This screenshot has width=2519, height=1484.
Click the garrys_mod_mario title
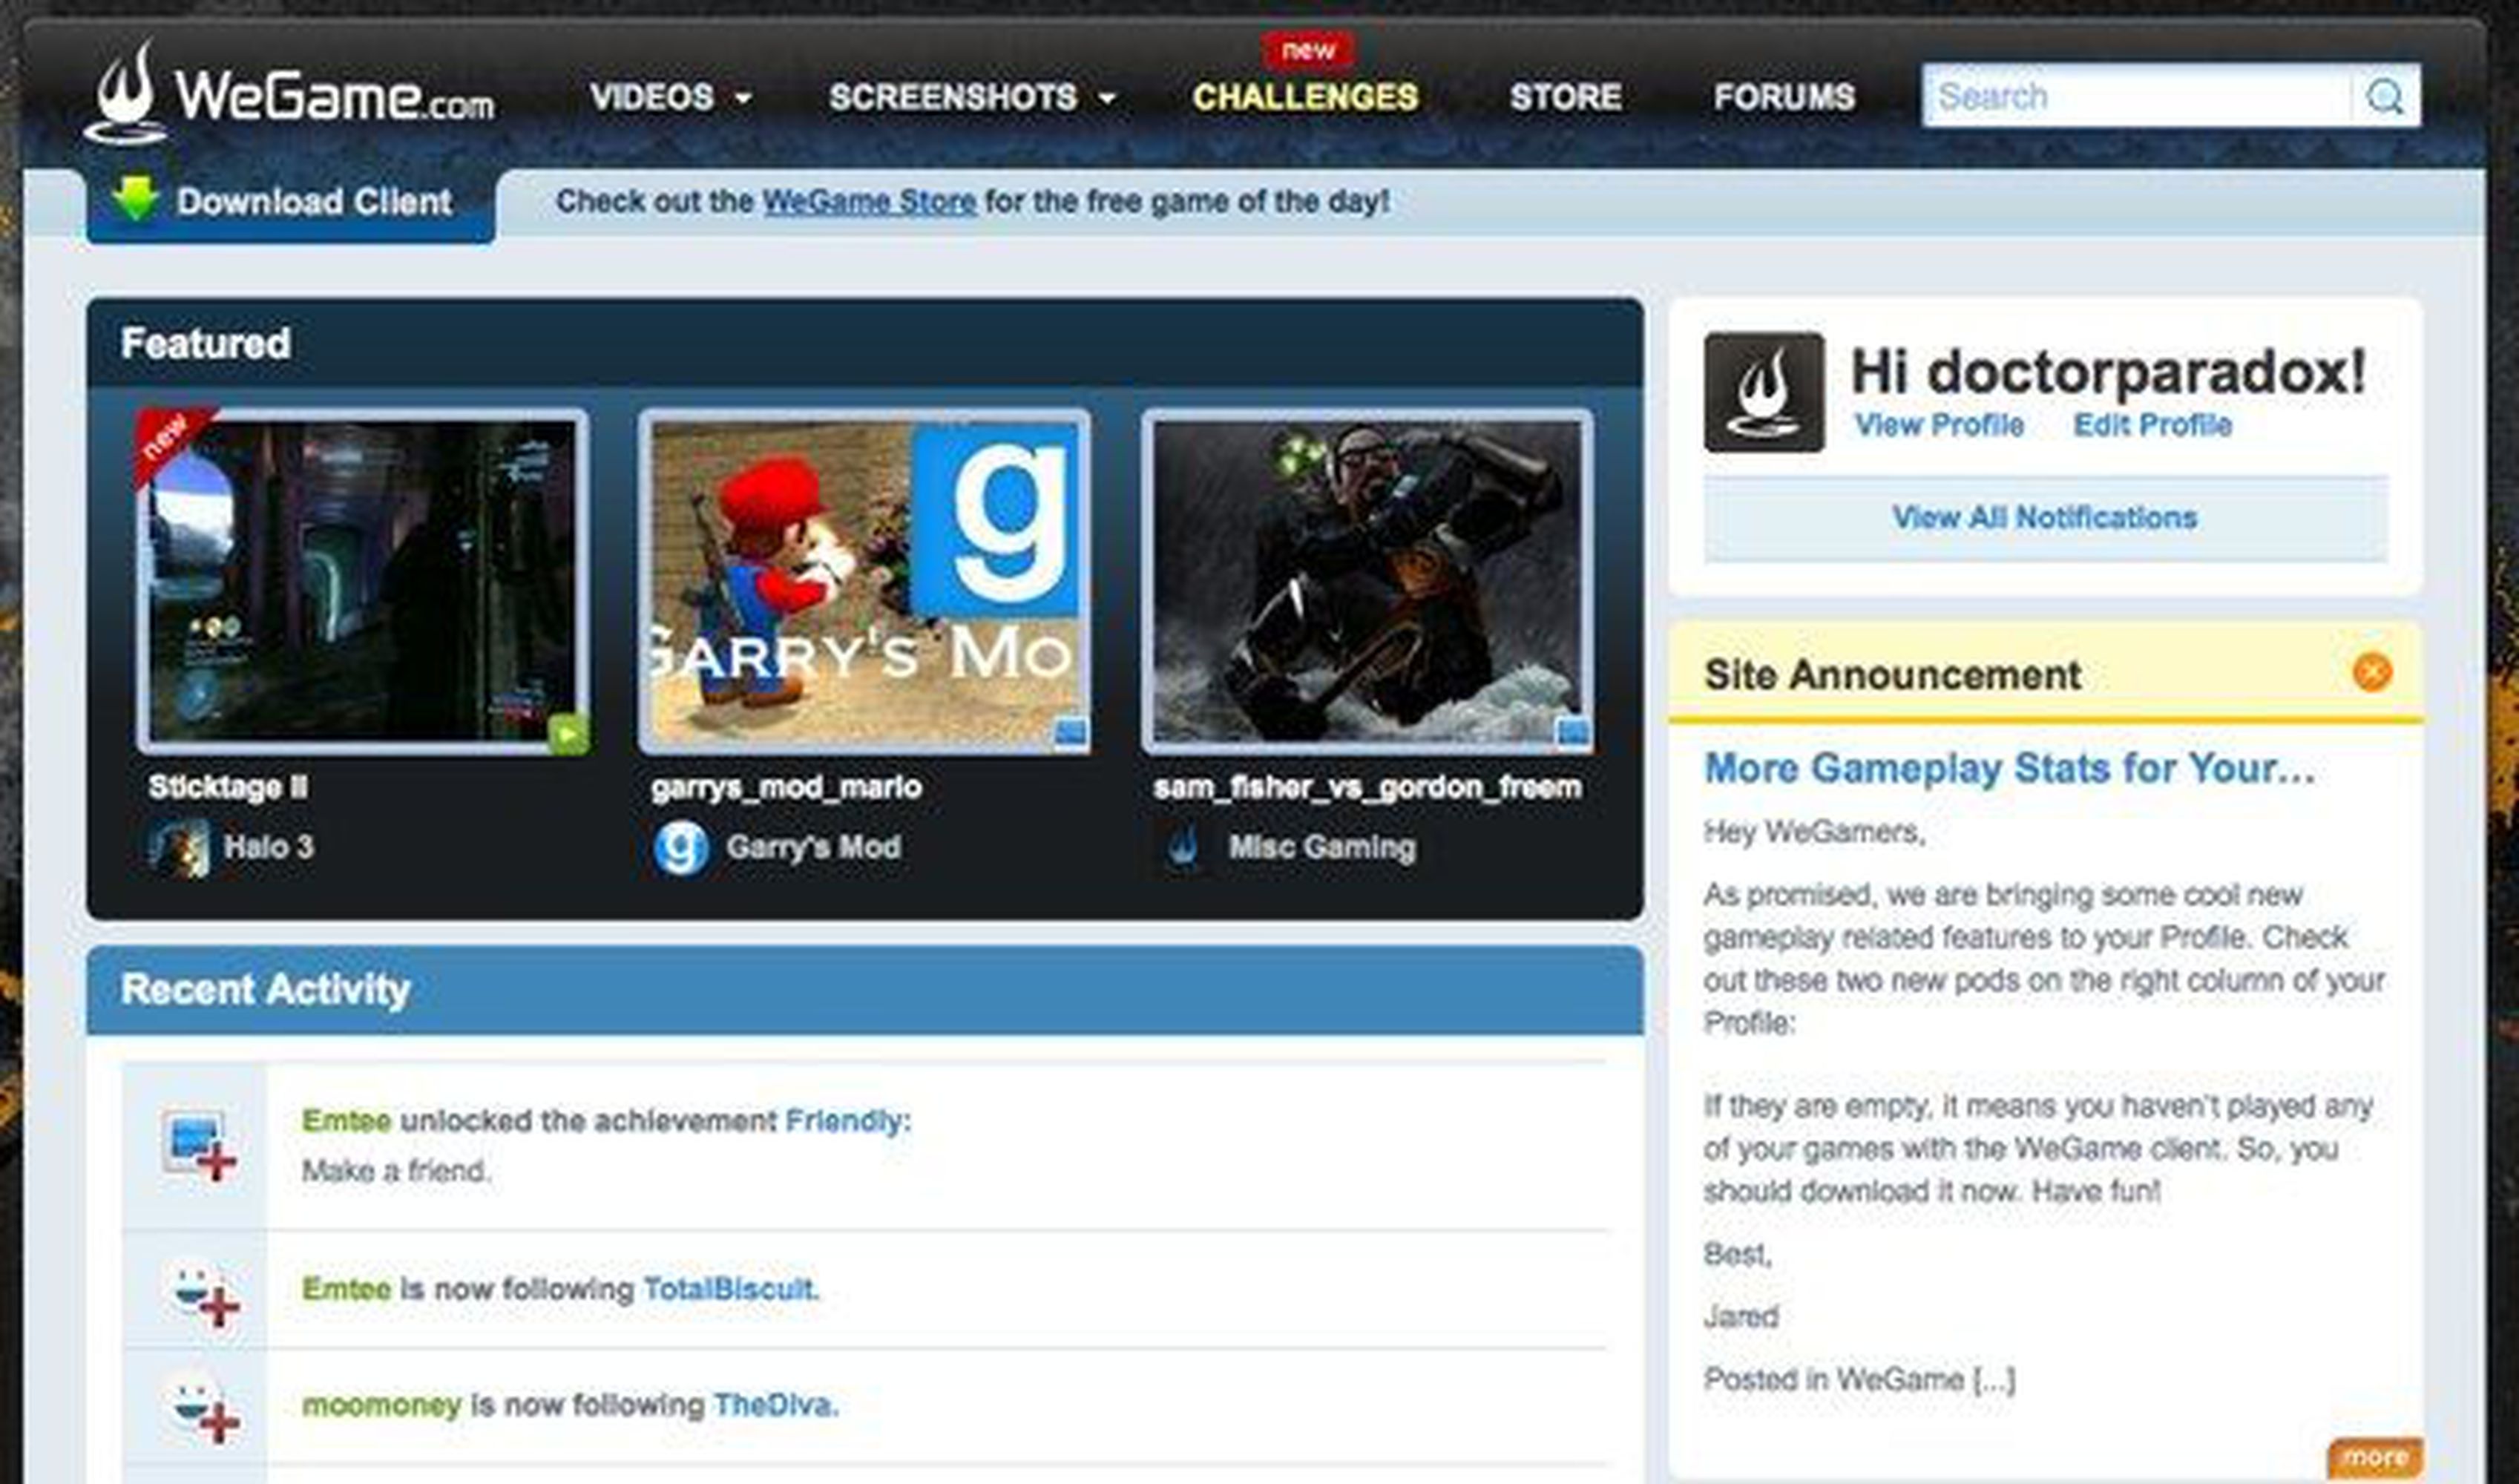pos(786,788)
